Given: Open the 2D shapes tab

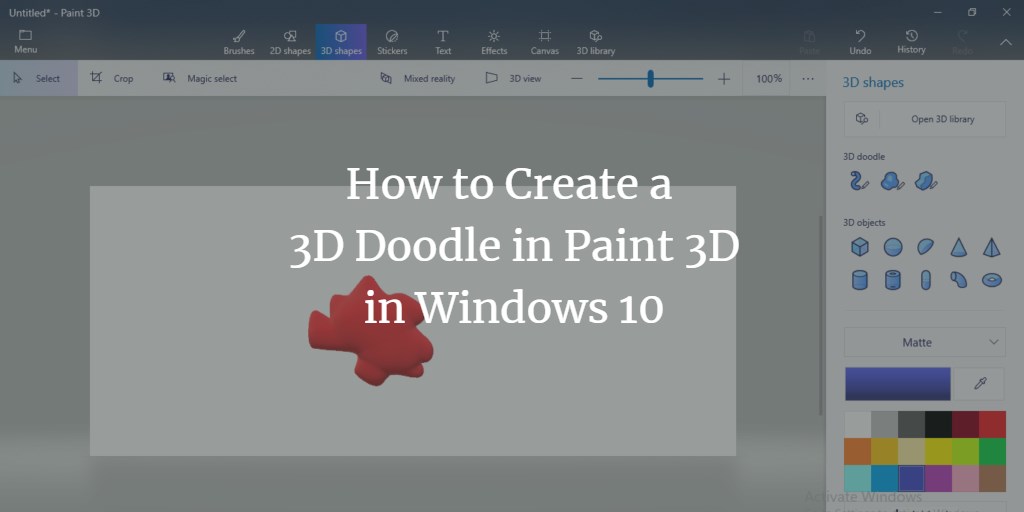Looking at the screenshot, I should coord(290,42).
